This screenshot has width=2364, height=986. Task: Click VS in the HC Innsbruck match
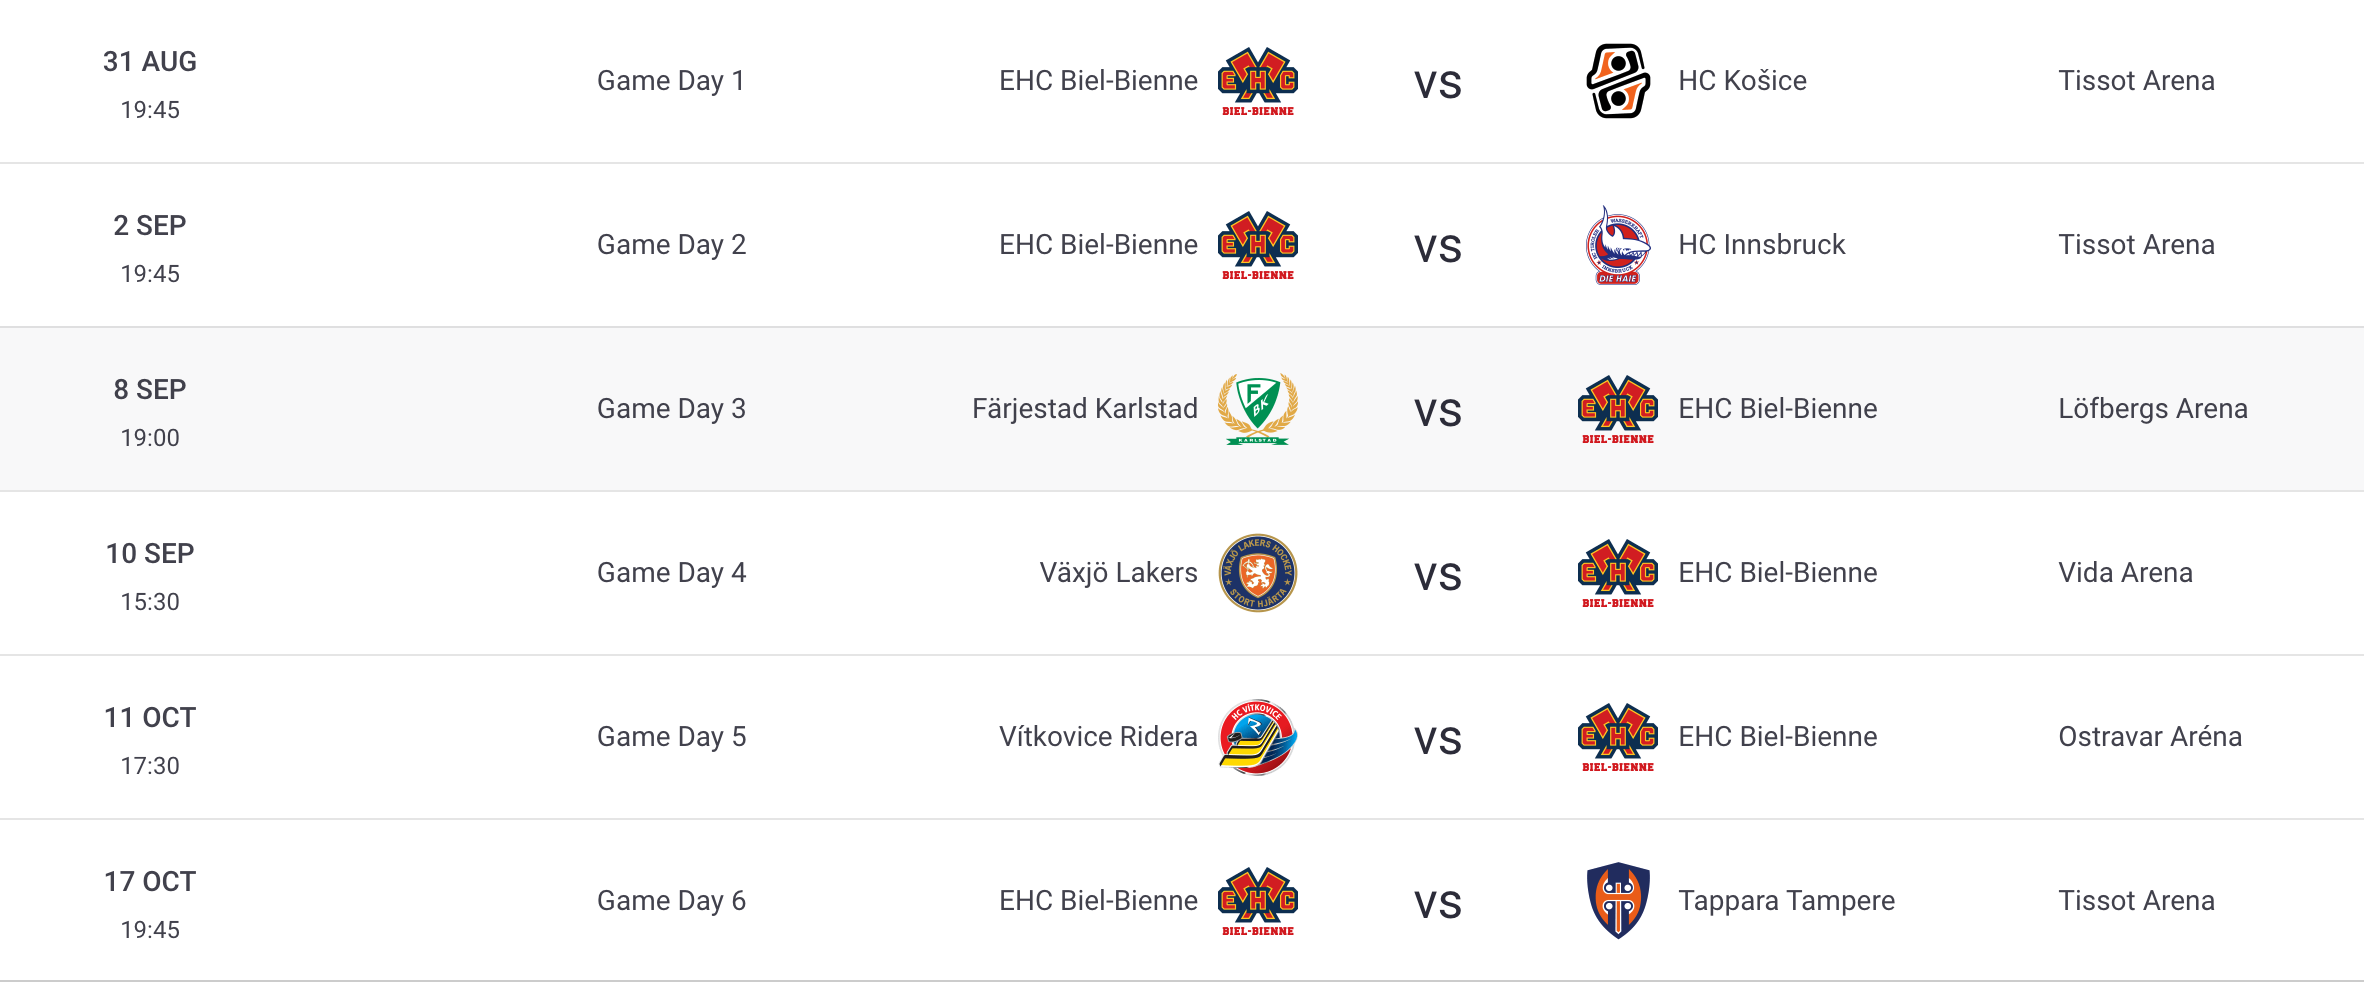[1438, 249]
